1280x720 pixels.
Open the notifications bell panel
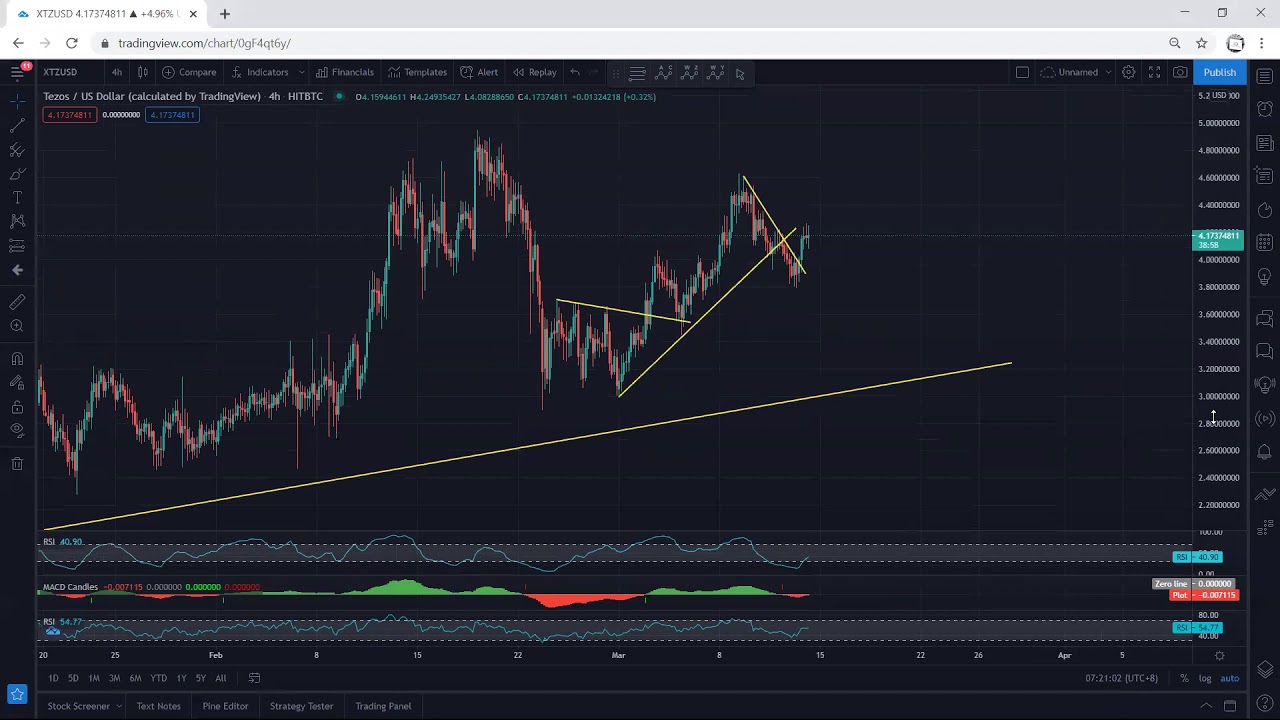(x=1264, y=453)
